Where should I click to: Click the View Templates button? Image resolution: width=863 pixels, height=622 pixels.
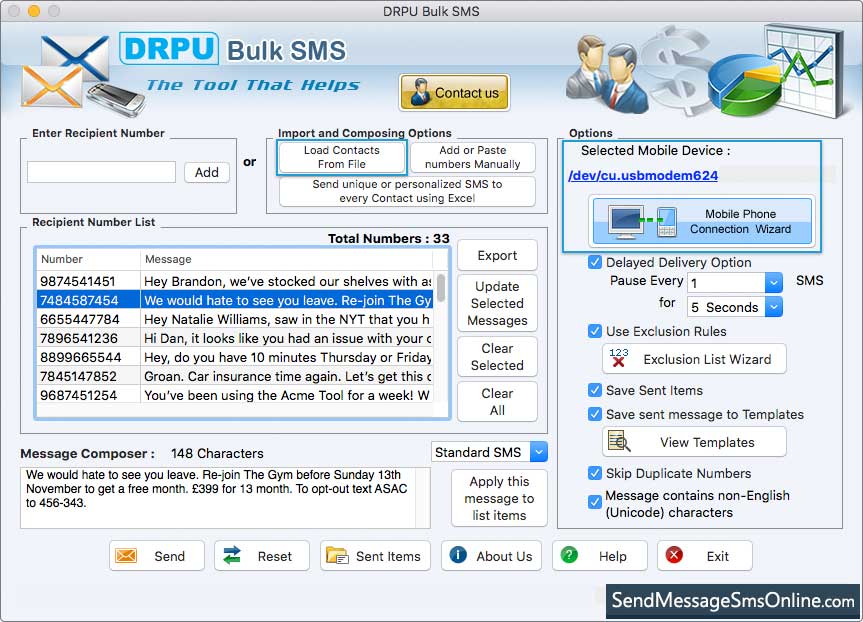(x=695, y=442)
